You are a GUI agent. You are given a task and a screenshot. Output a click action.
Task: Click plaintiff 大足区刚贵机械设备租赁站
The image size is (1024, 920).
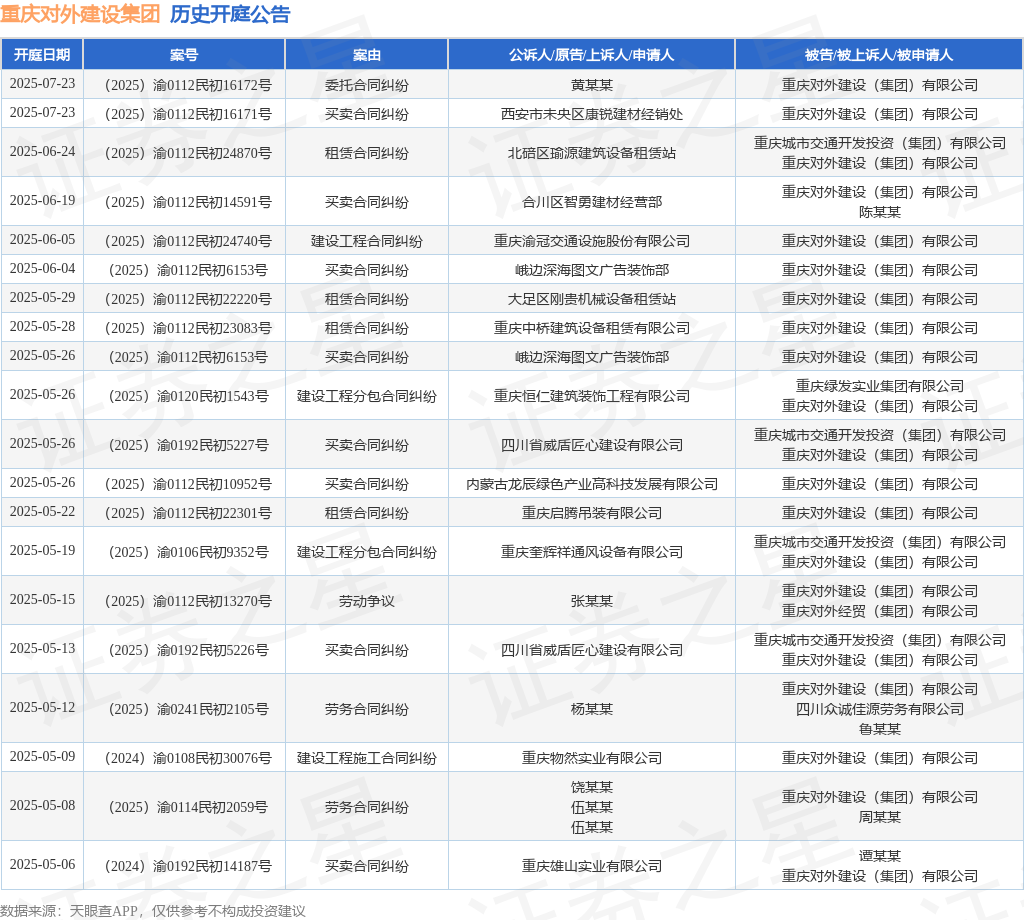click(x=592, y=299)
